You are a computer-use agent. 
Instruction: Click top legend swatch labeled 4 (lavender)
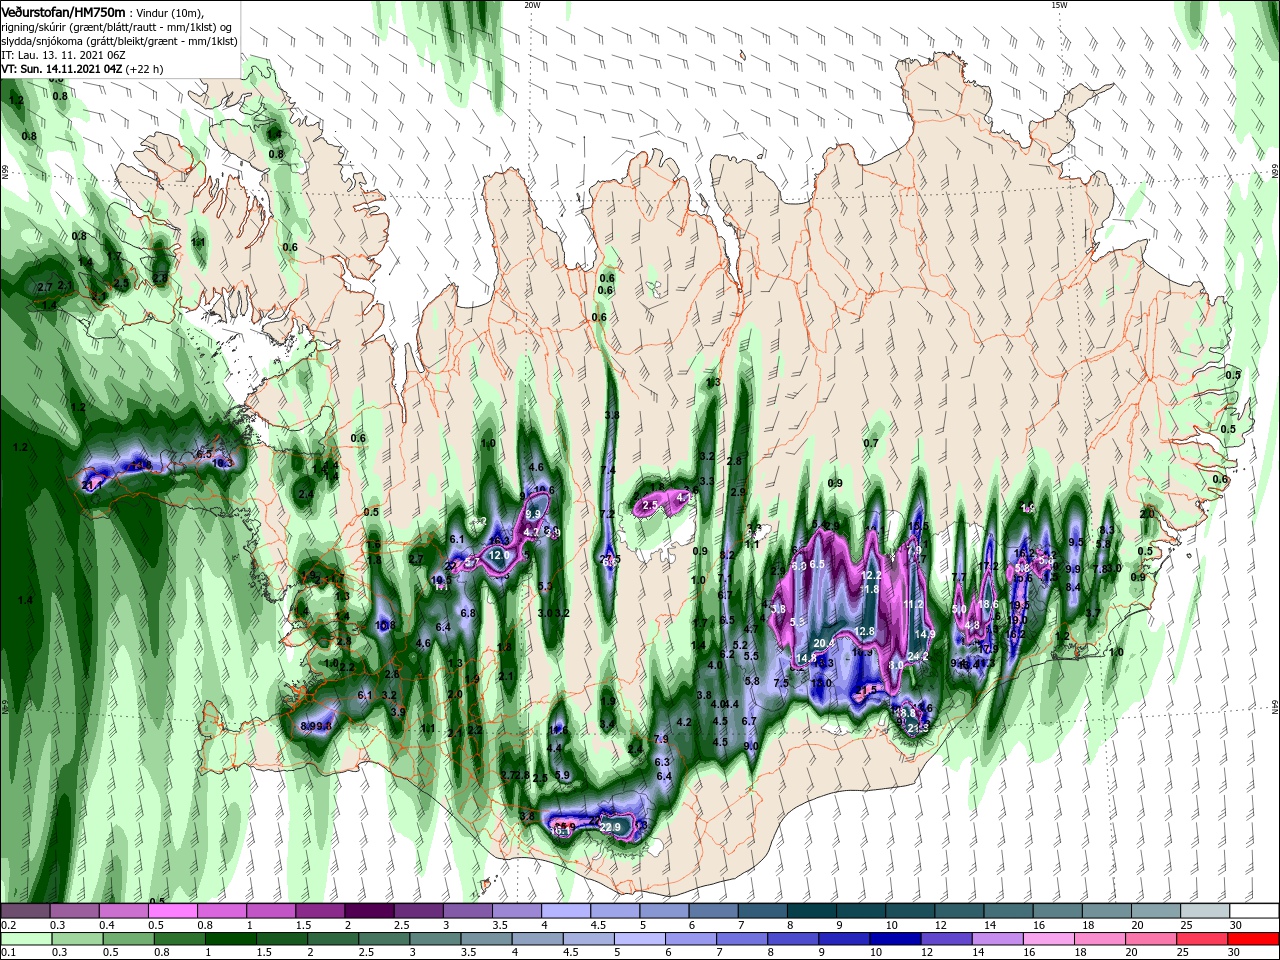click(565, 911)
